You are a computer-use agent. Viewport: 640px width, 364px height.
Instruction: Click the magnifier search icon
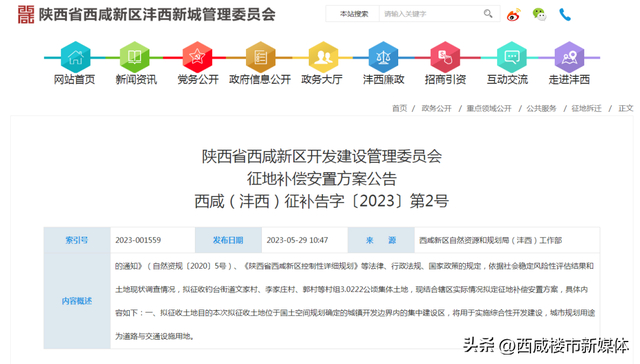click(x=488, y=14)
